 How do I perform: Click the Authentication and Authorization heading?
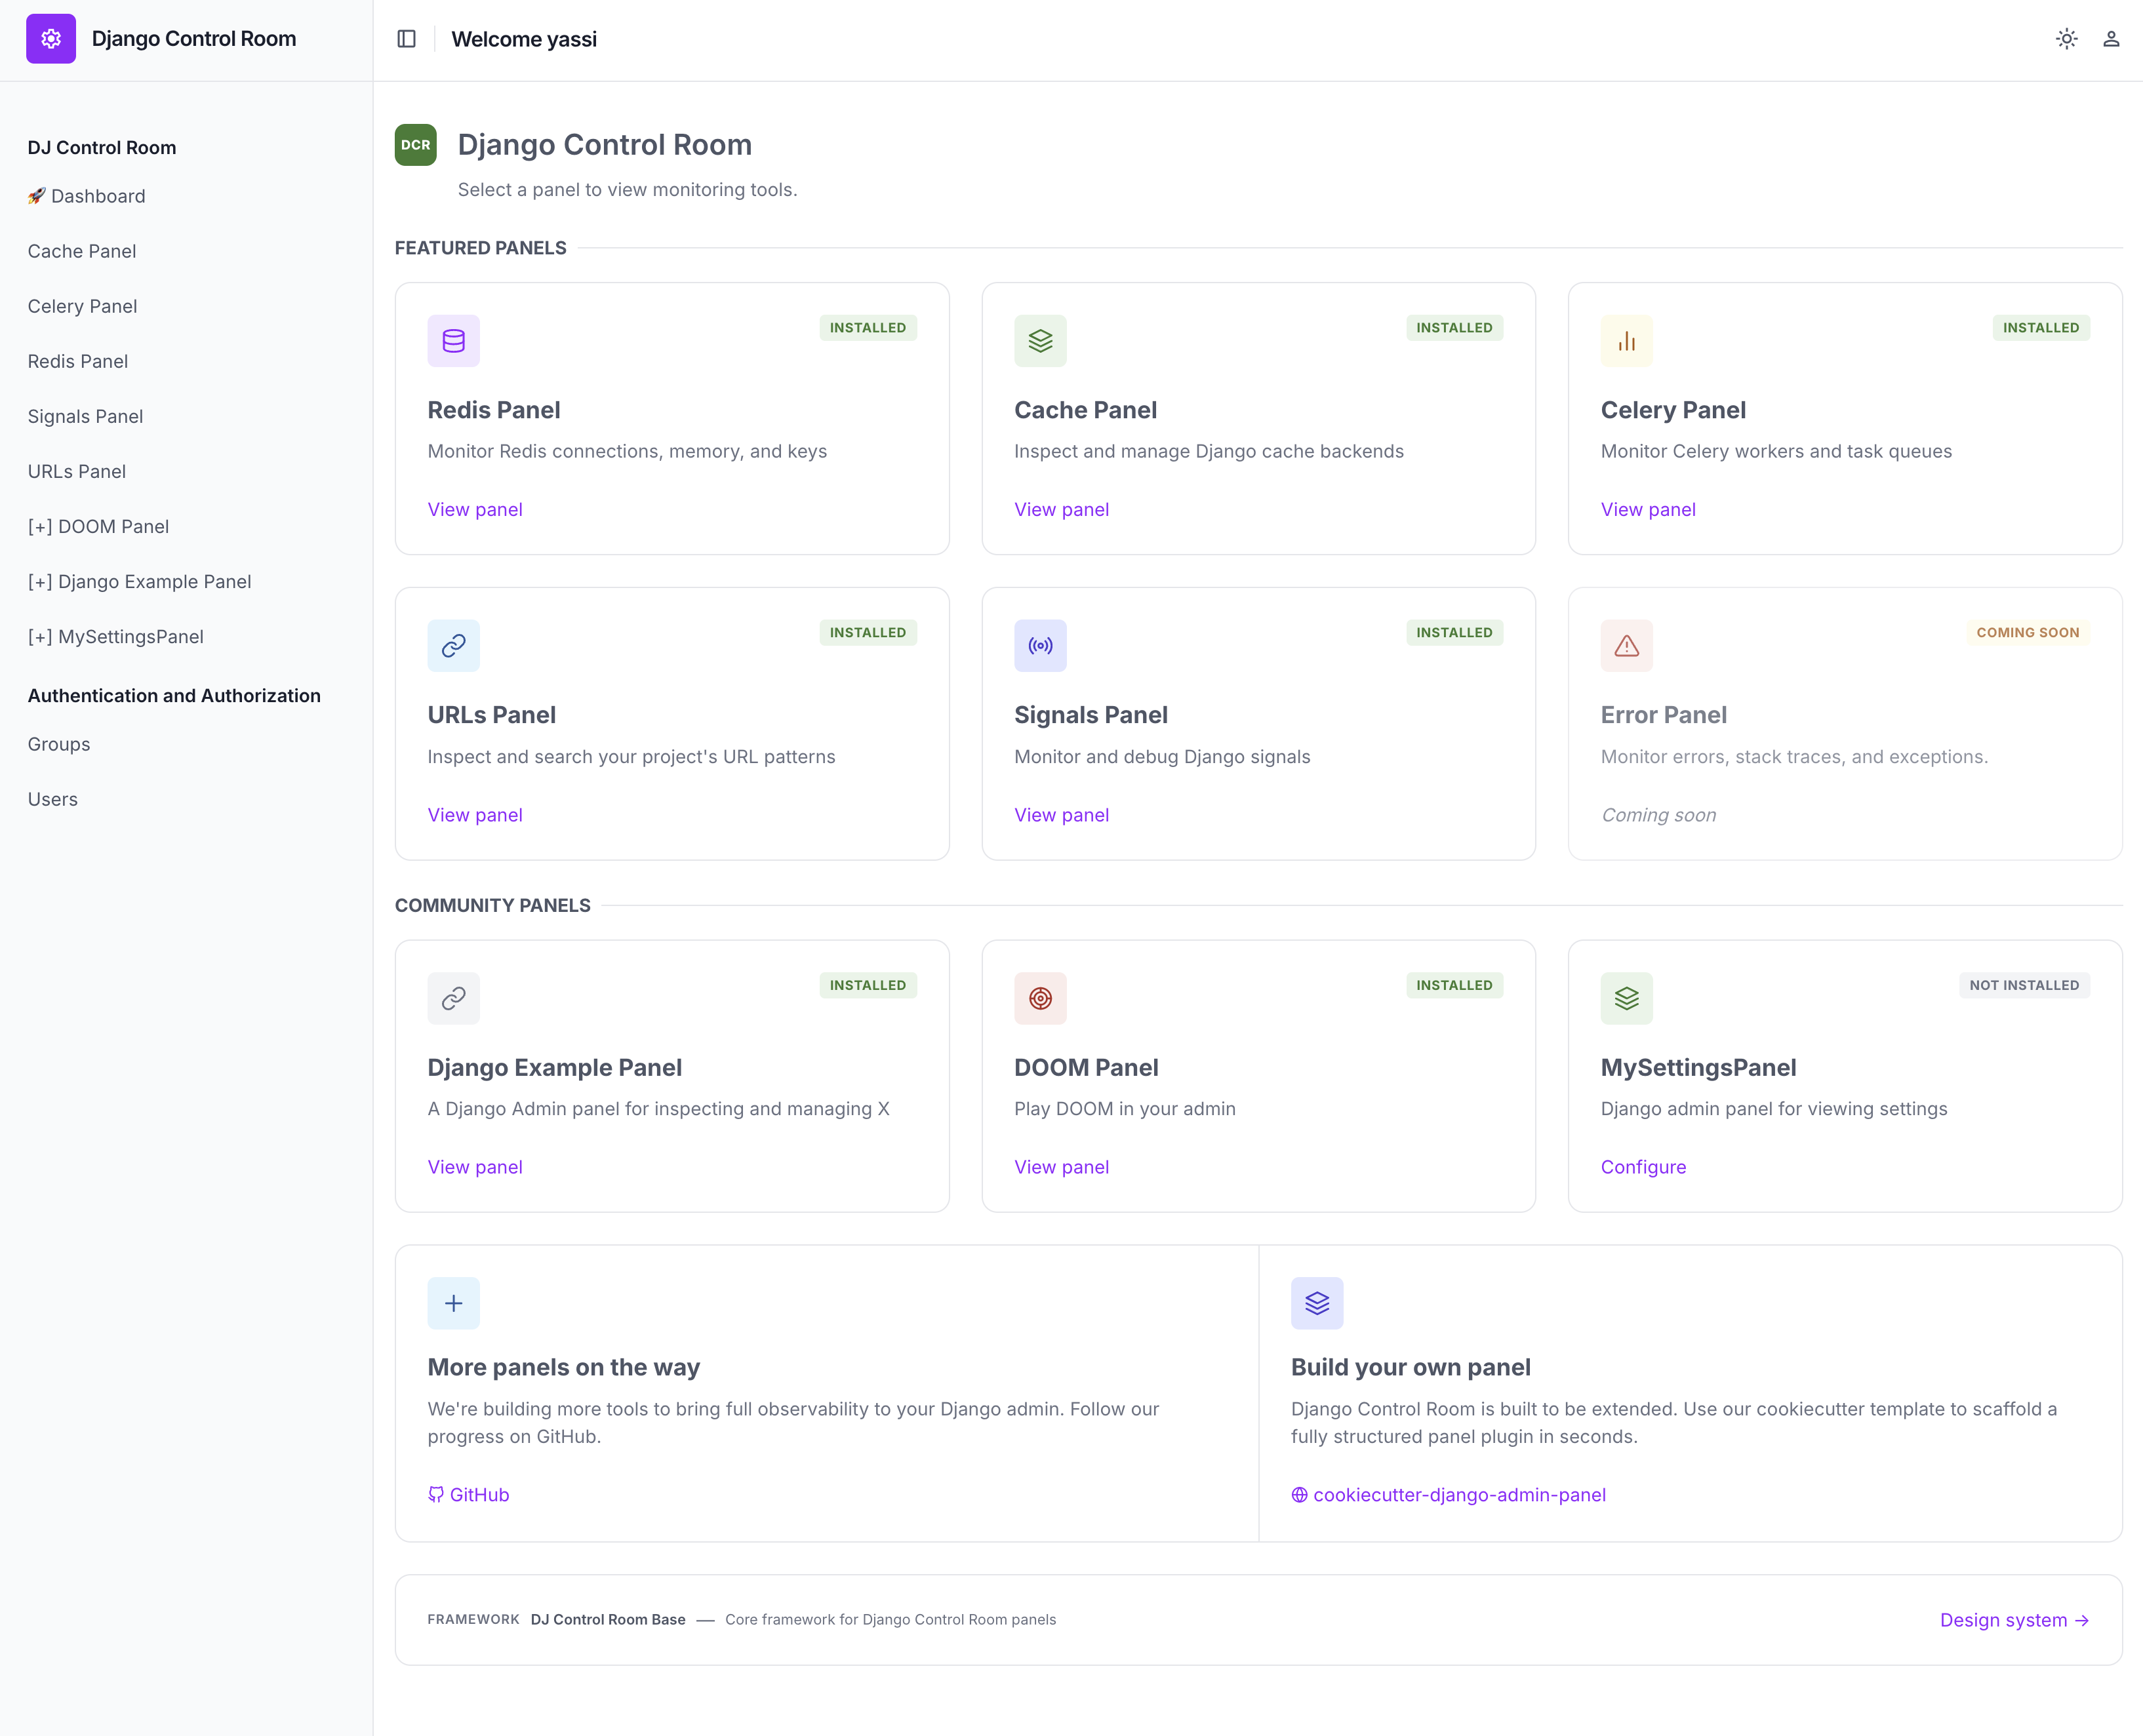click(x=174, y=696)
